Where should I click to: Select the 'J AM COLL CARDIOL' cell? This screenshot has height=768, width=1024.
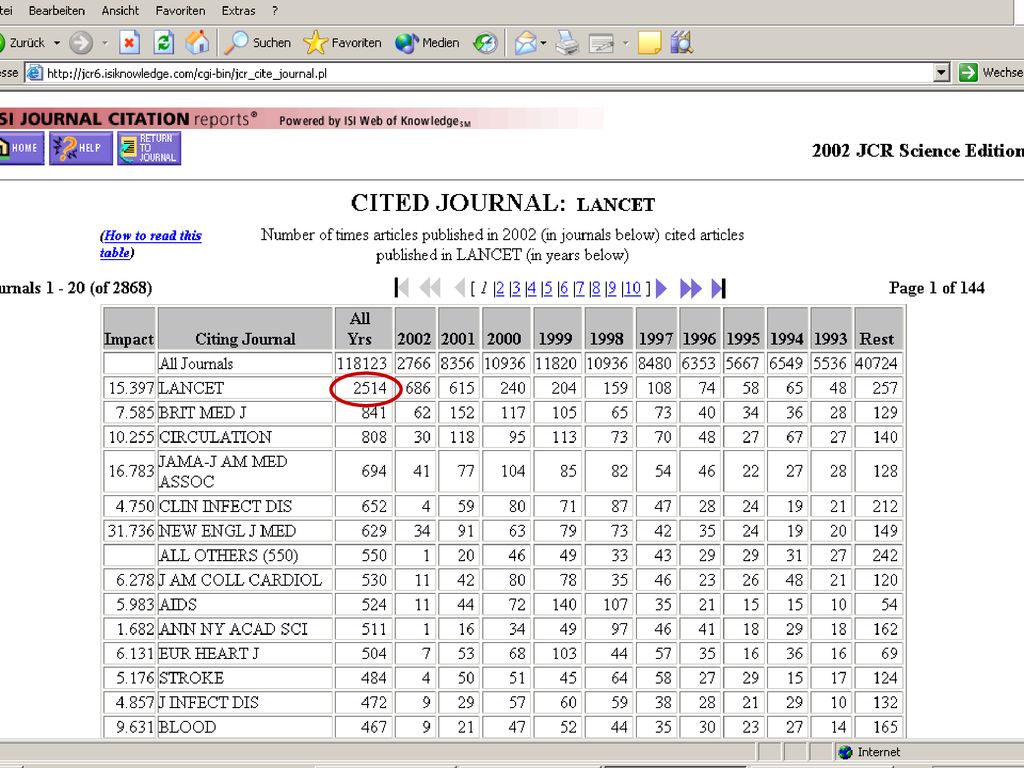pos(245,580)
